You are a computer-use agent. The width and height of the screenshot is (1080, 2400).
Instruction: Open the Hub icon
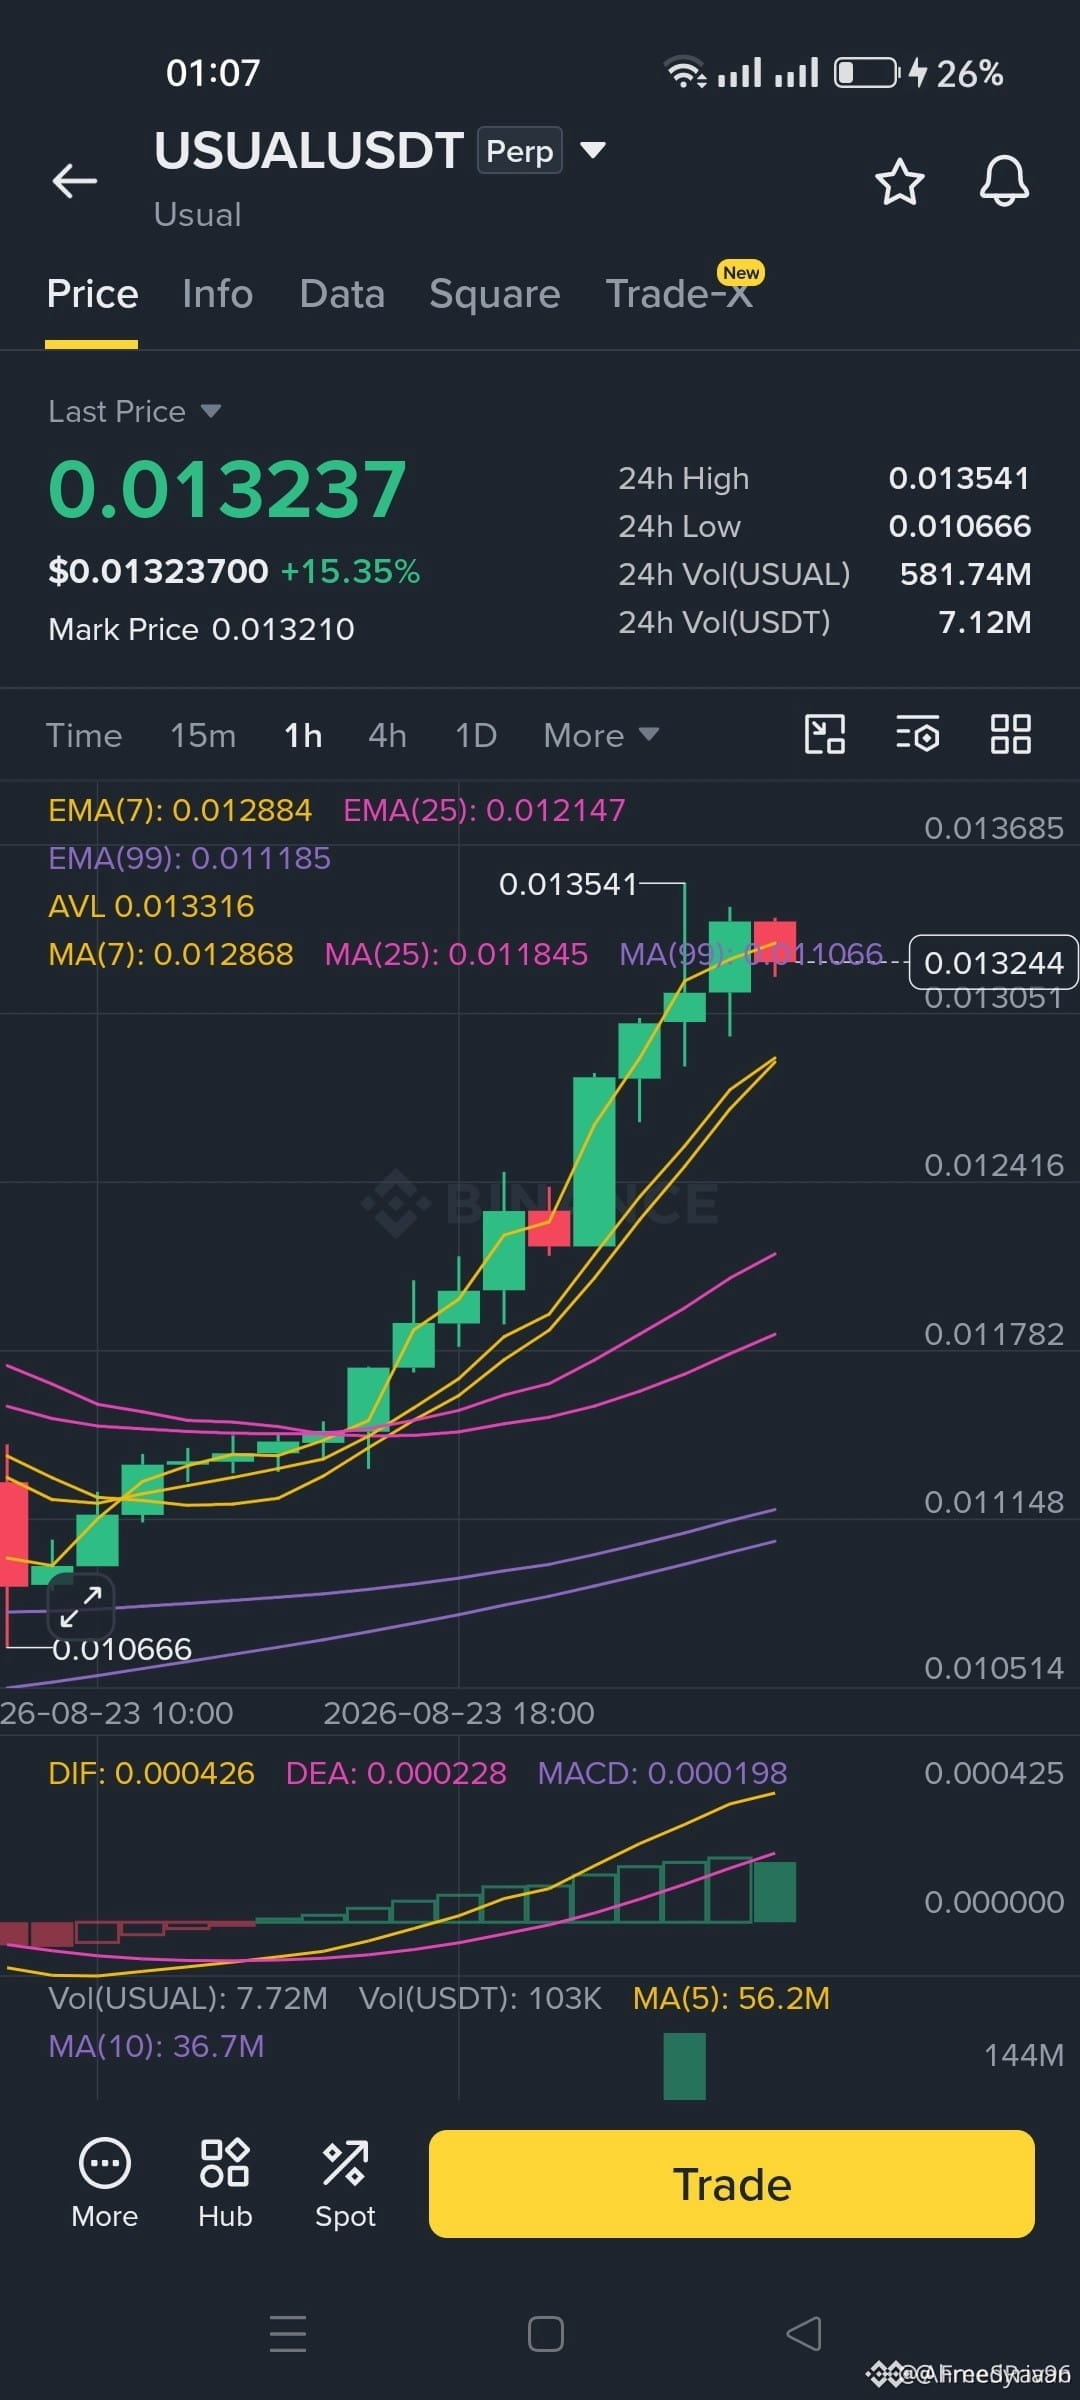click(x=225, y=2184)
